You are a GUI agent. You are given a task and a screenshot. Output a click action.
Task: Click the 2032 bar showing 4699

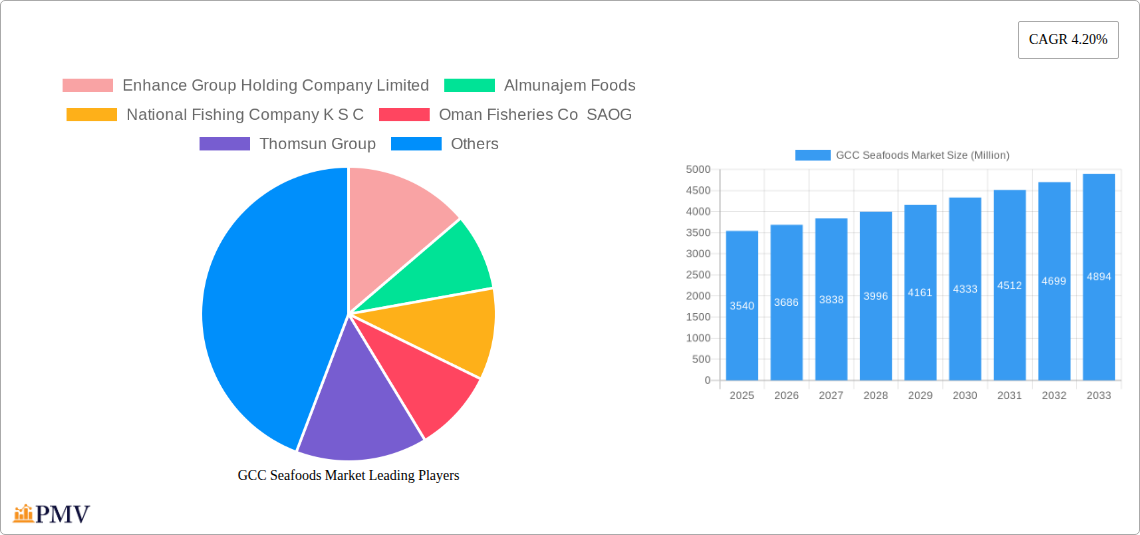[1054, 281]
